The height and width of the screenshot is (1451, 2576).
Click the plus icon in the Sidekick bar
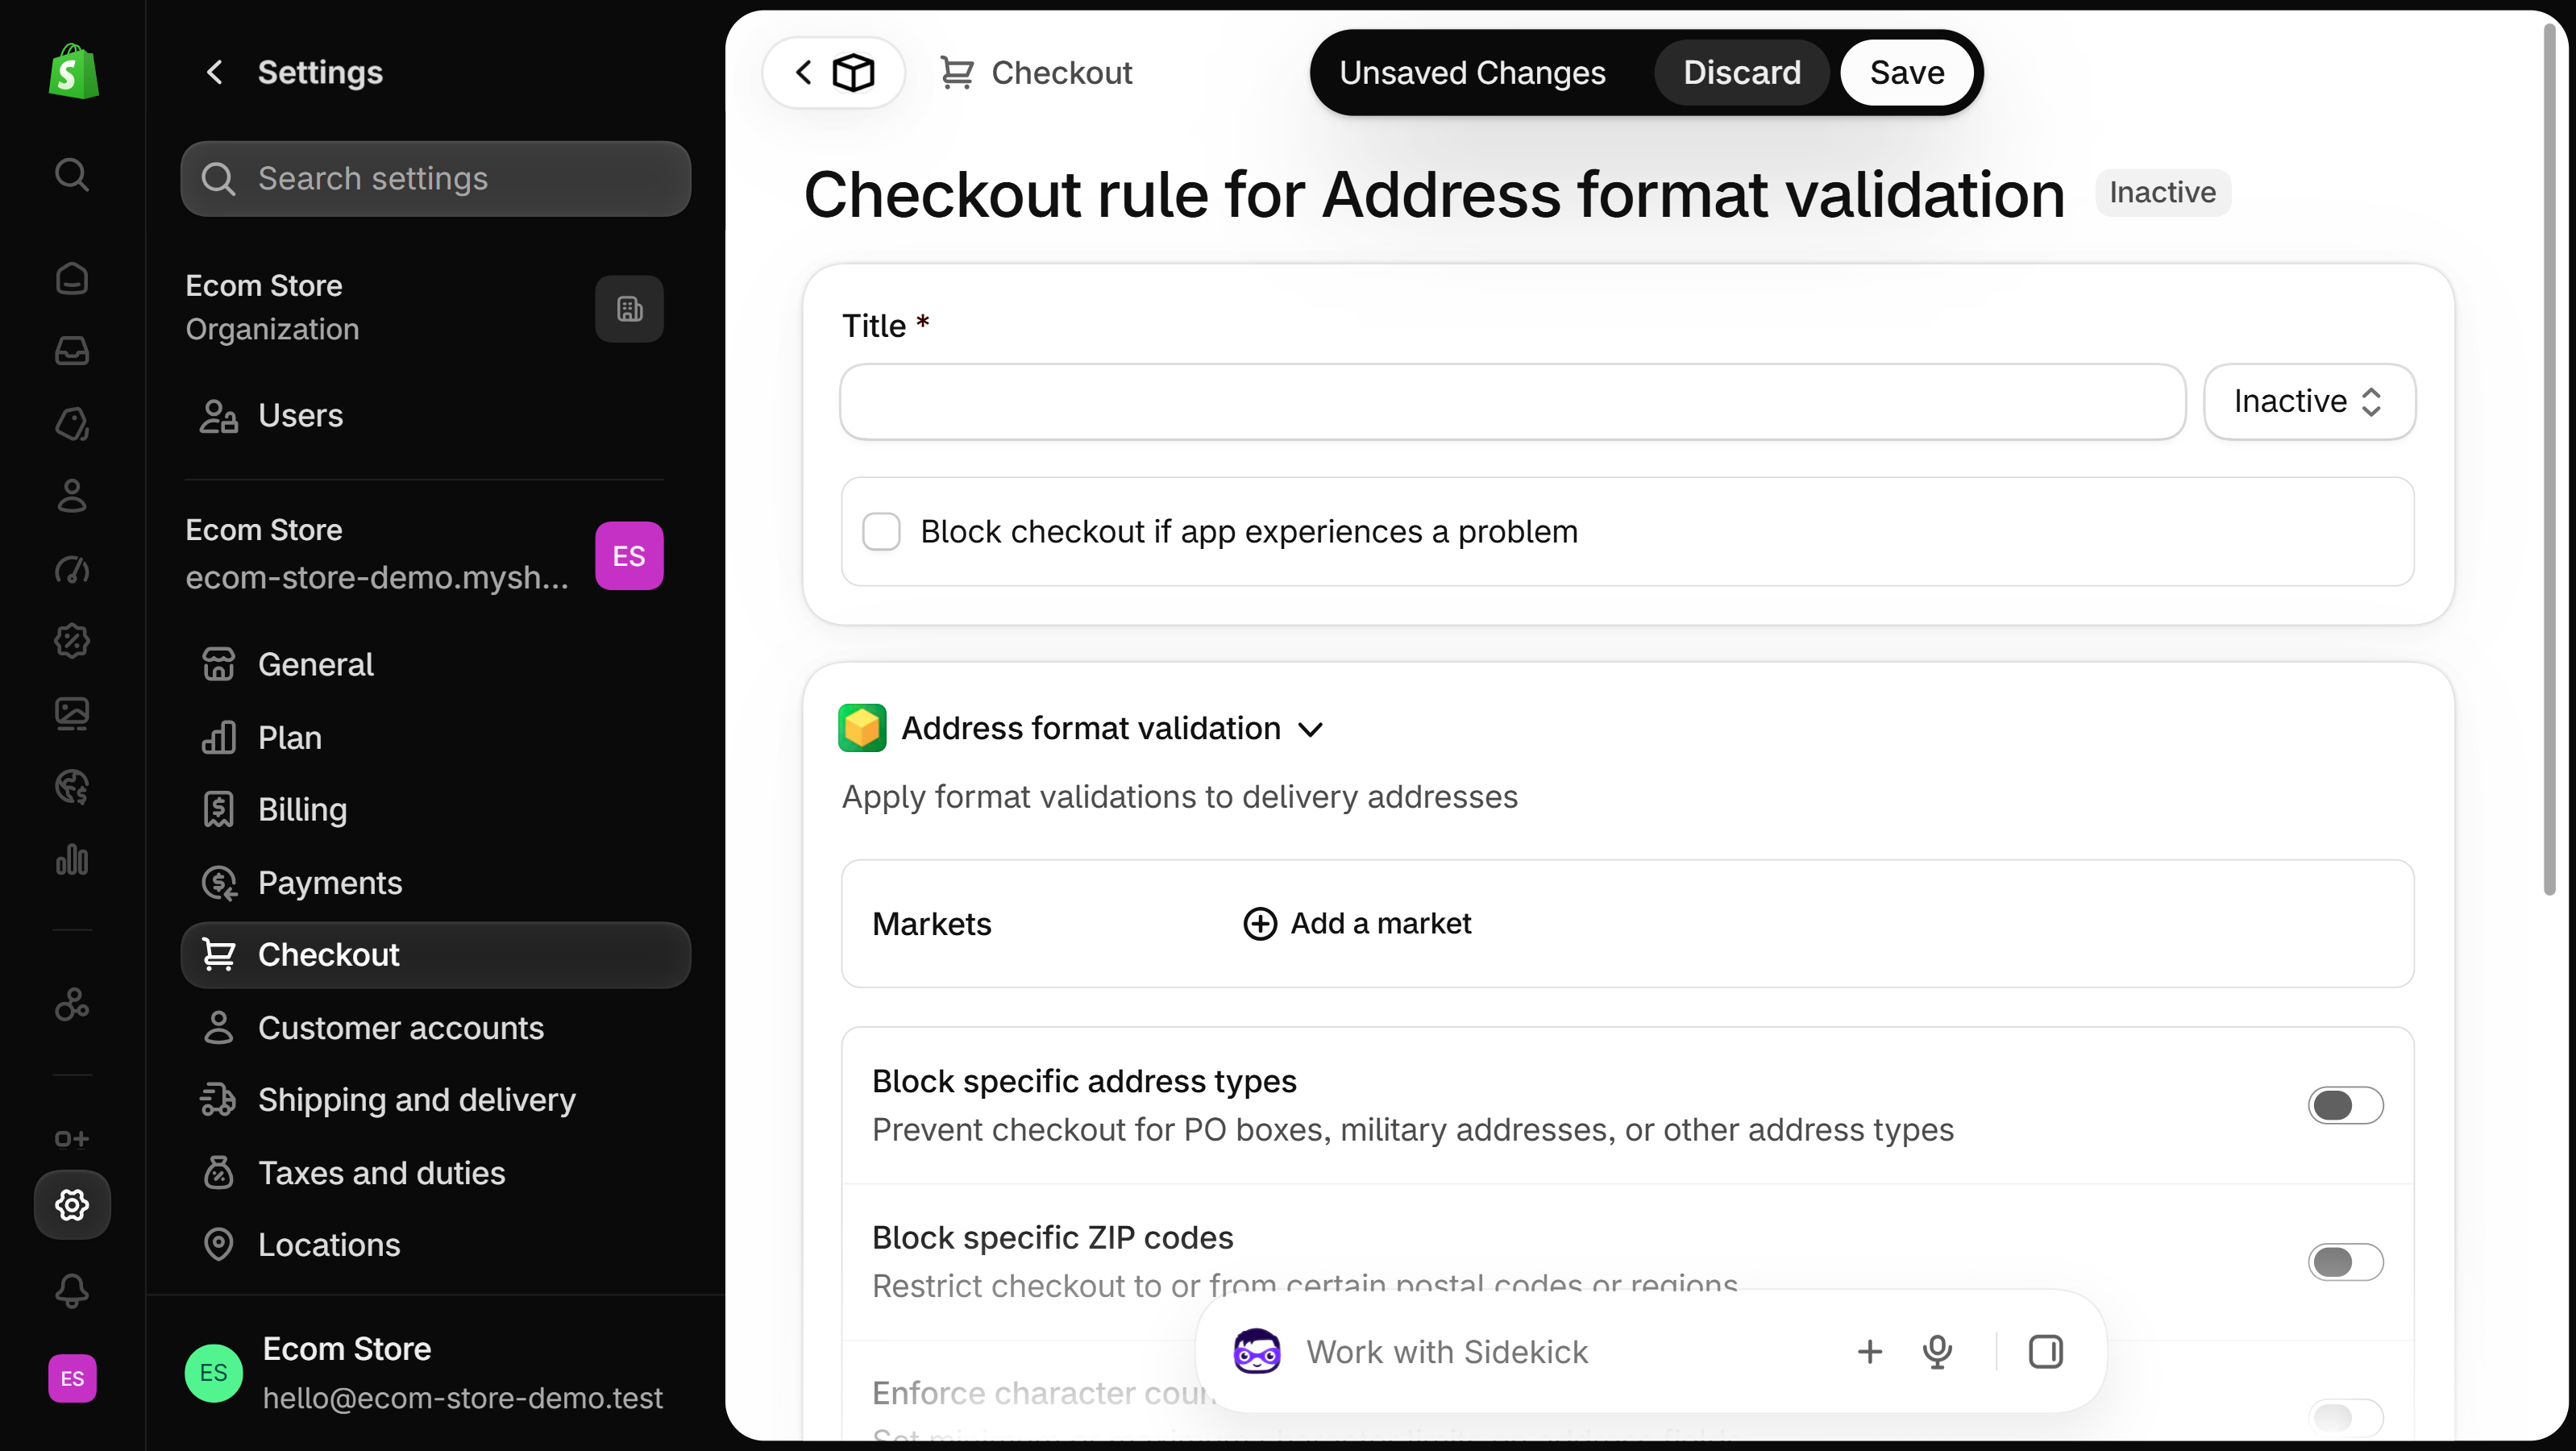click(1869, 1352)
